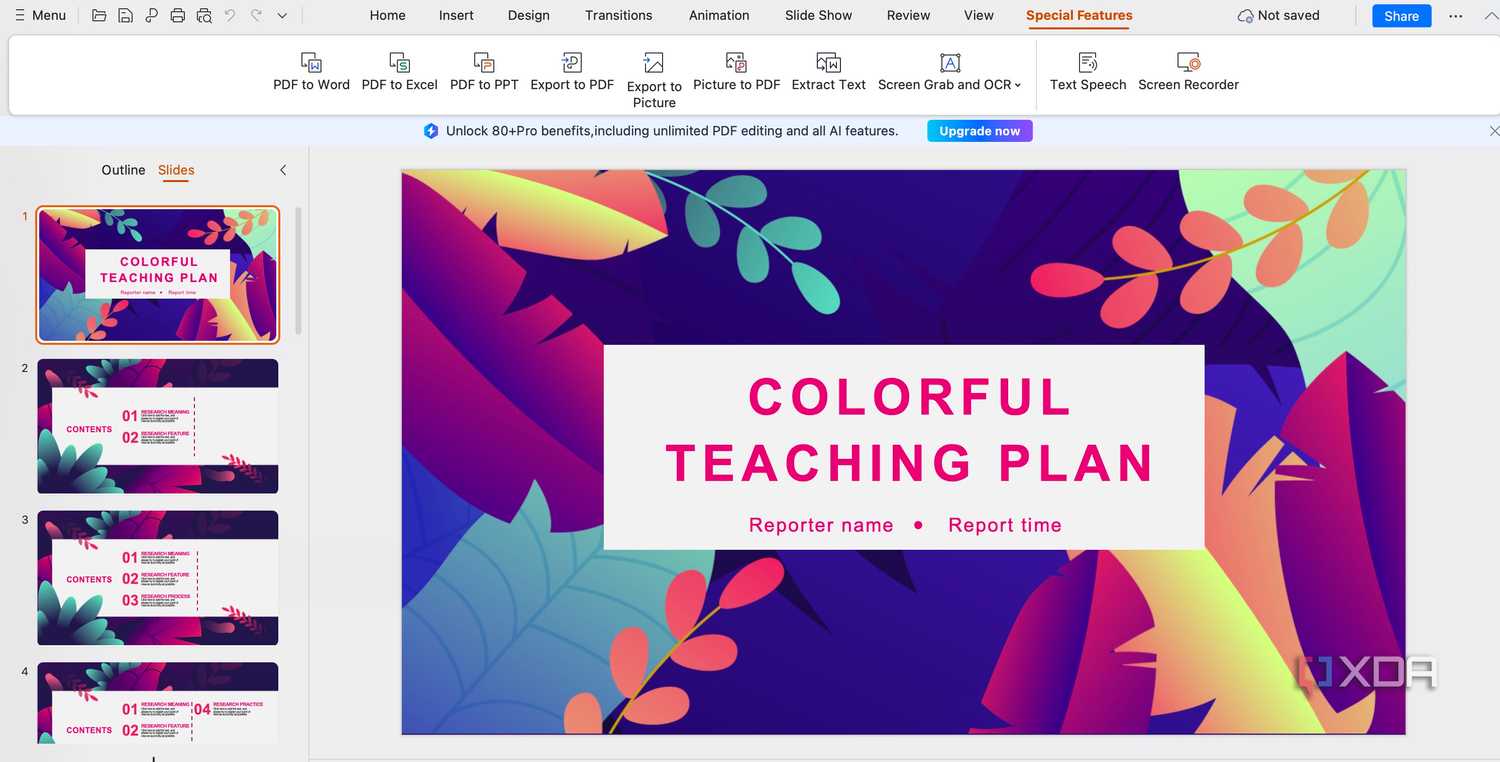The image size is (1500, 762).
Task: Click the Pro benefits badge icon
Action: point(431,131)
